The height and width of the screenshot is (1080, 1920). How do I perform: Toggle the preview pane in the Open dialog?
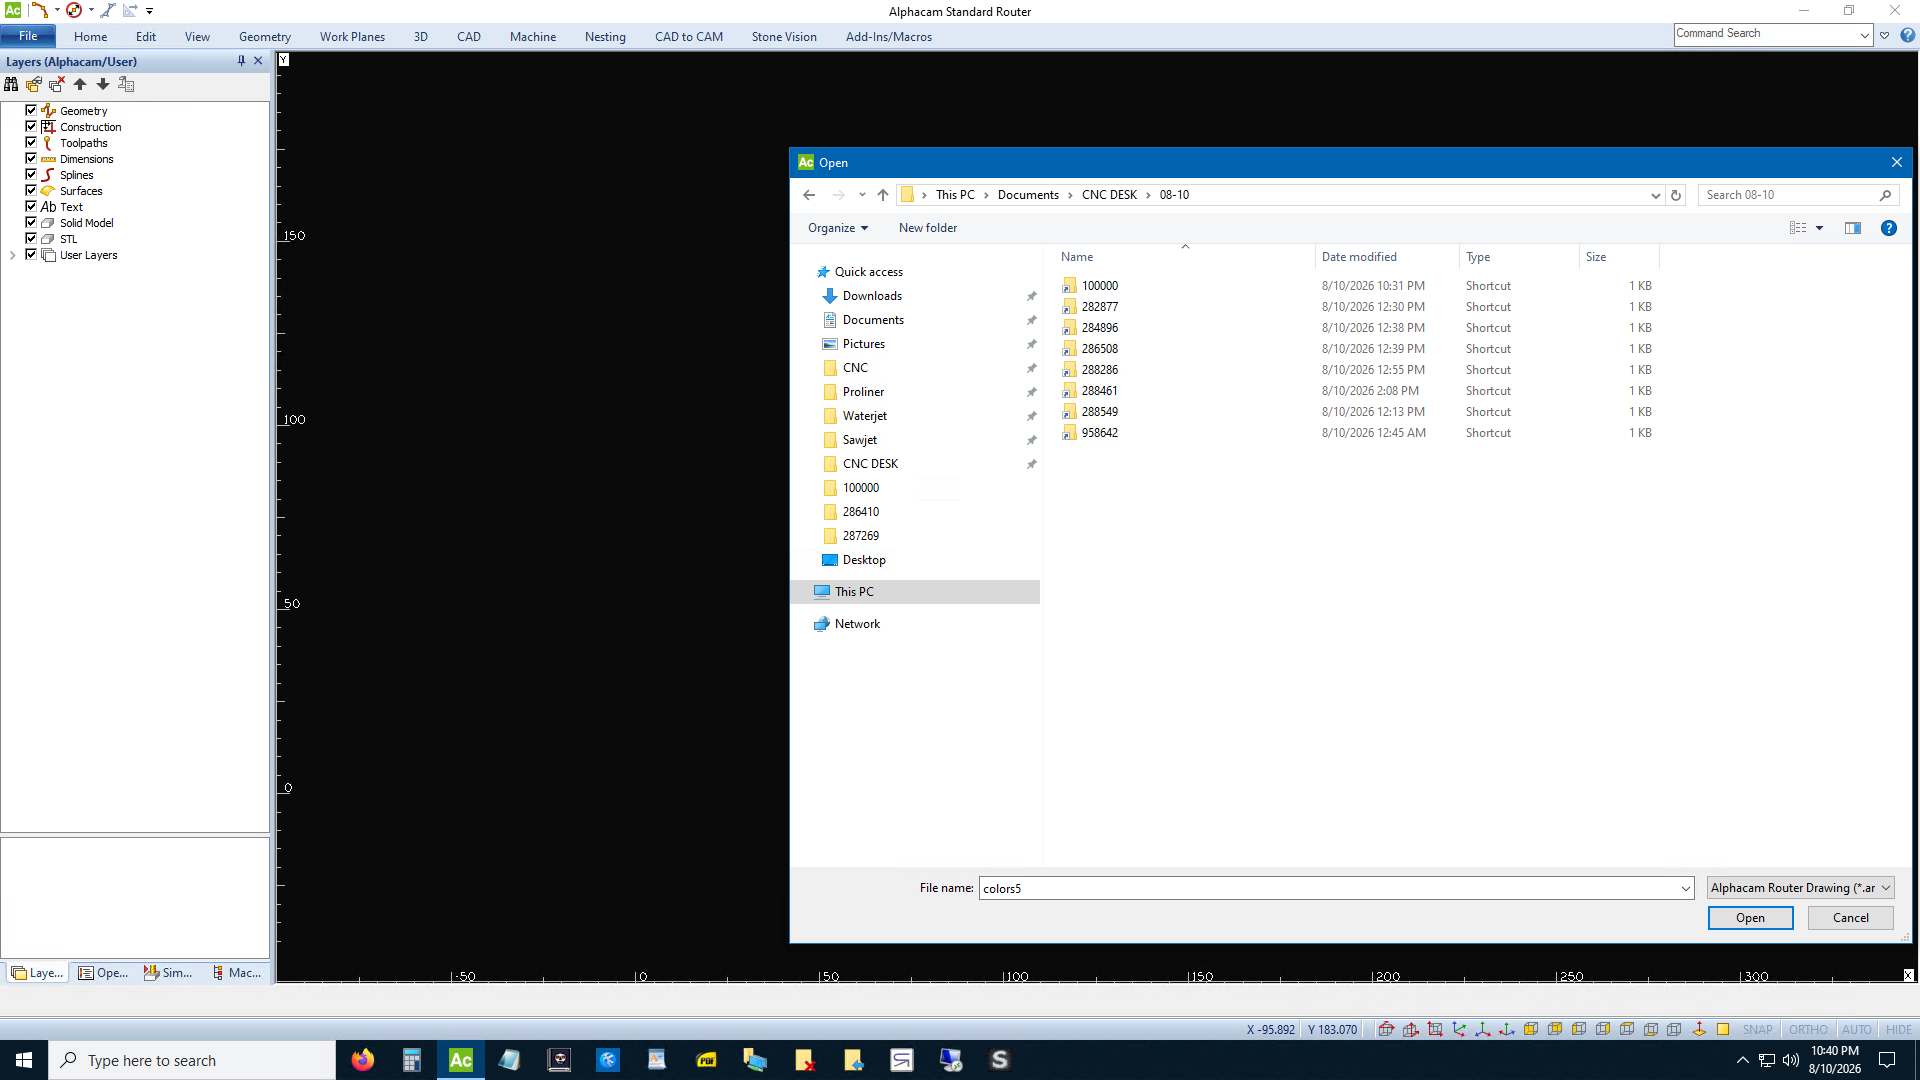coord(1853,228)
